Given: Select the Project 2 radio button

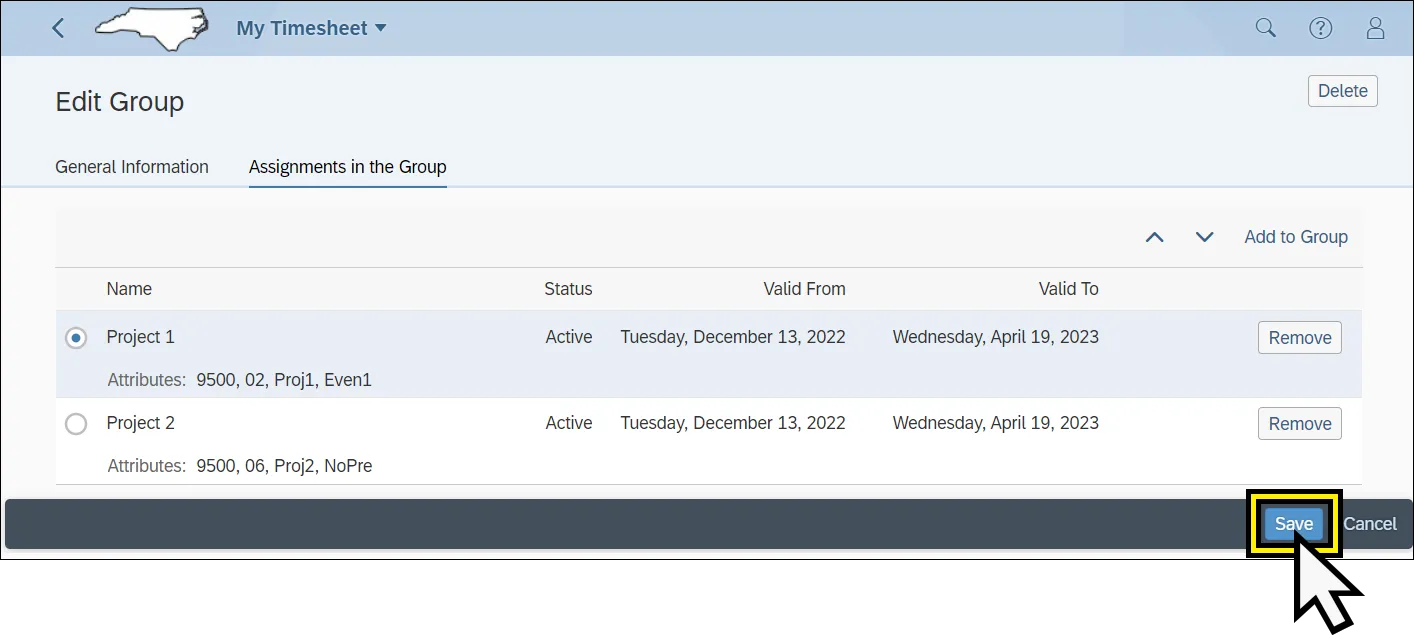Looking at the screenshot, I should tap(76, 424).
